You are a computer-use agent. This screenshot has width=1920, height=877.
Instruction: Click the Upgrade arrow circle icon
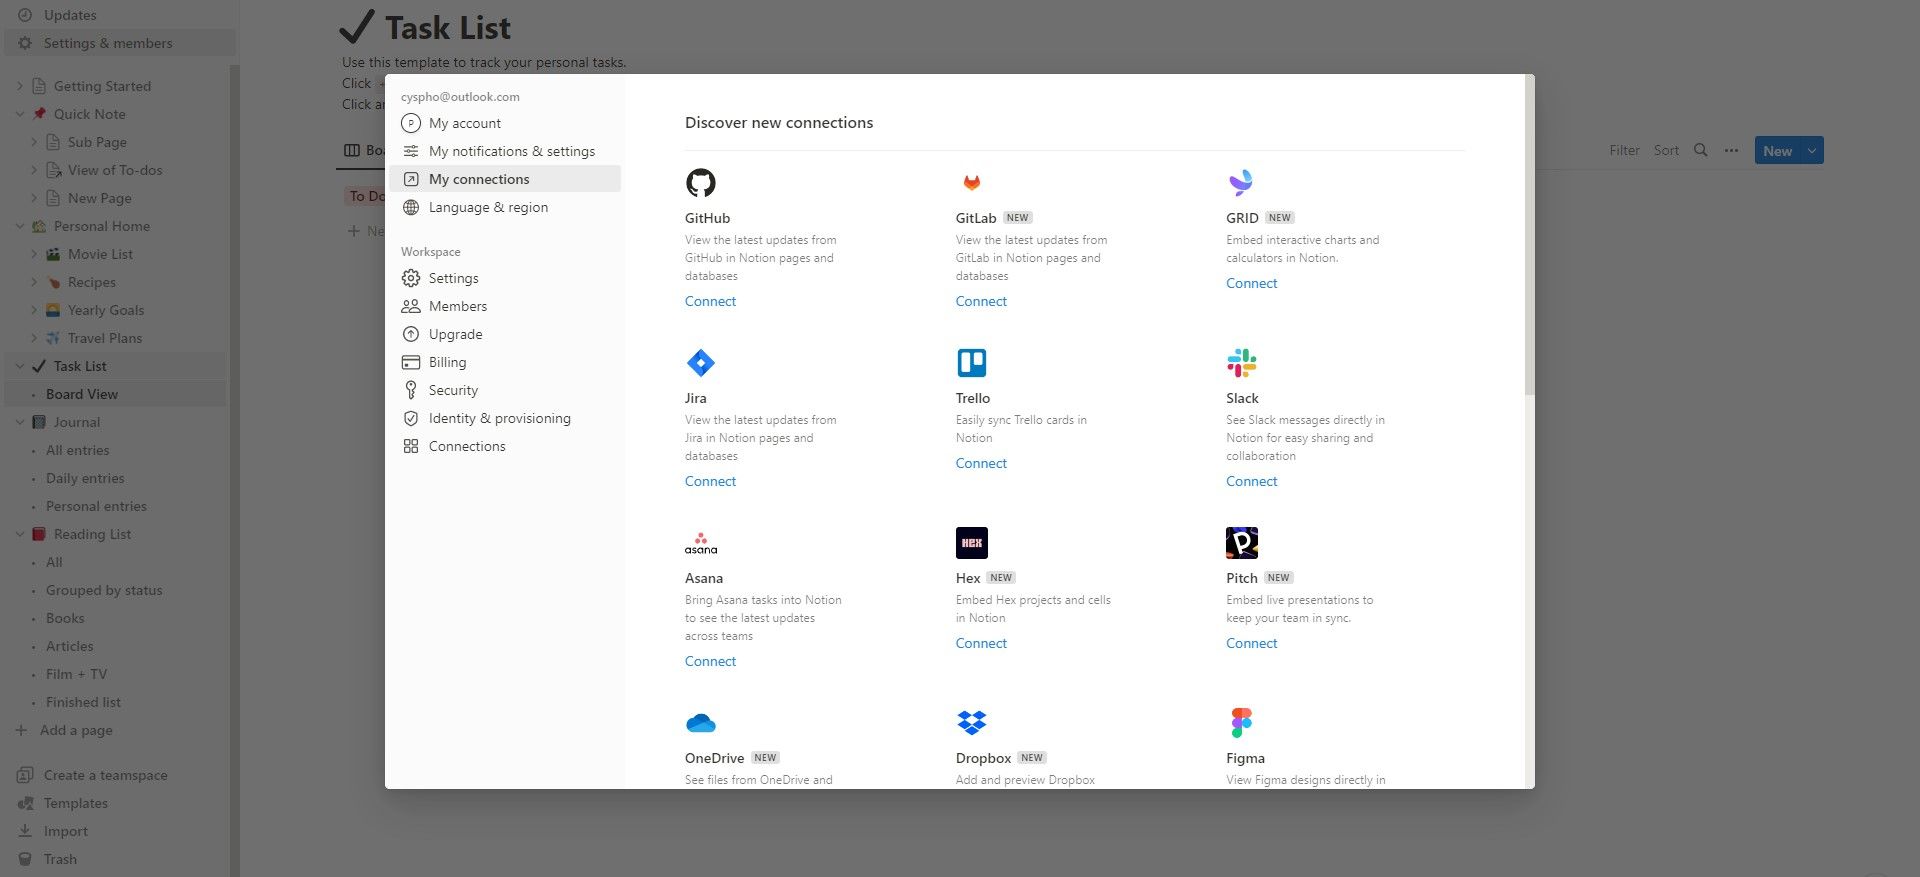pos(410,334)
